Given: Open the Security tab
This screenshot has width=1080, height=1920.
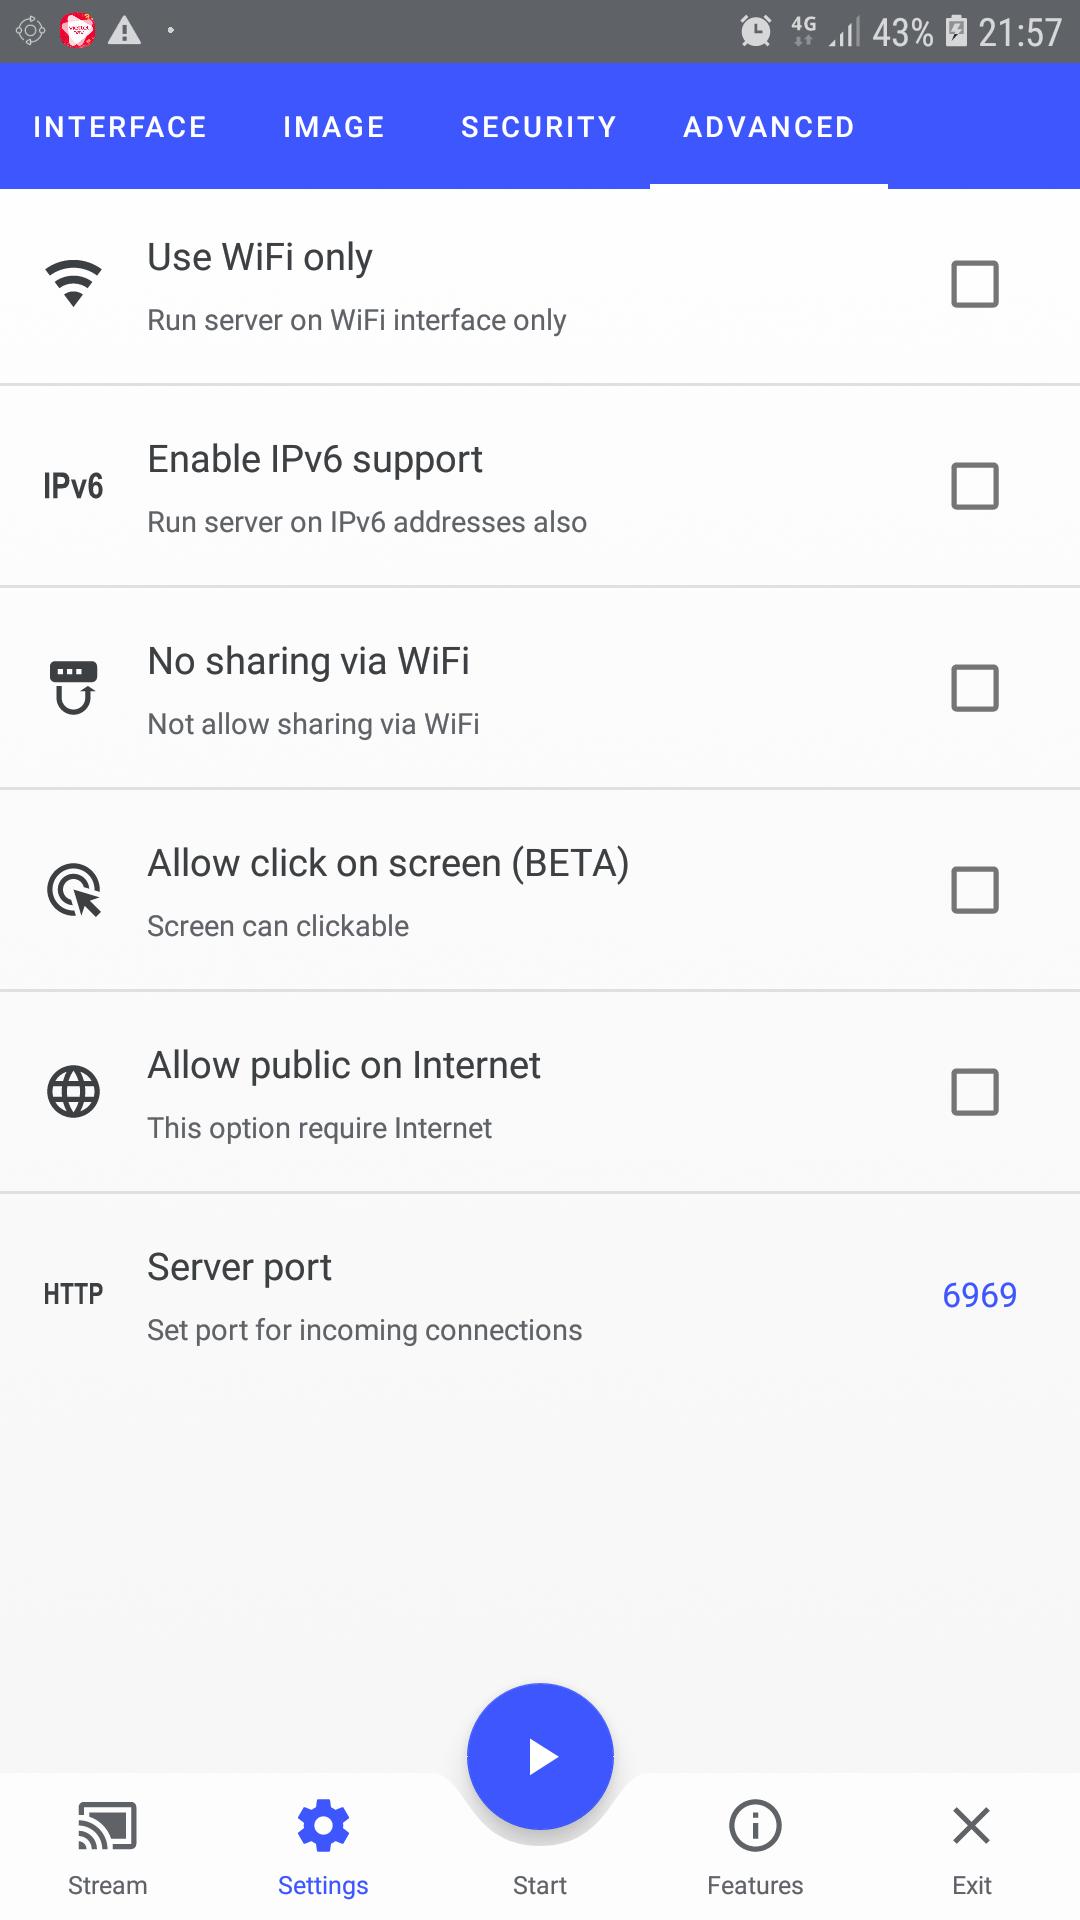Looking at the screenshot, I should point(538,127).
